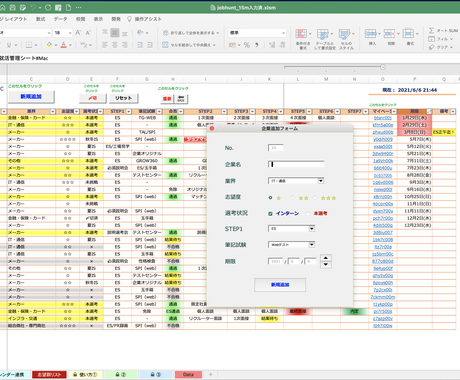Add a new sheet with the plus button
The image size is (460, 380).
pyautogui.click(x=210, y=375)
